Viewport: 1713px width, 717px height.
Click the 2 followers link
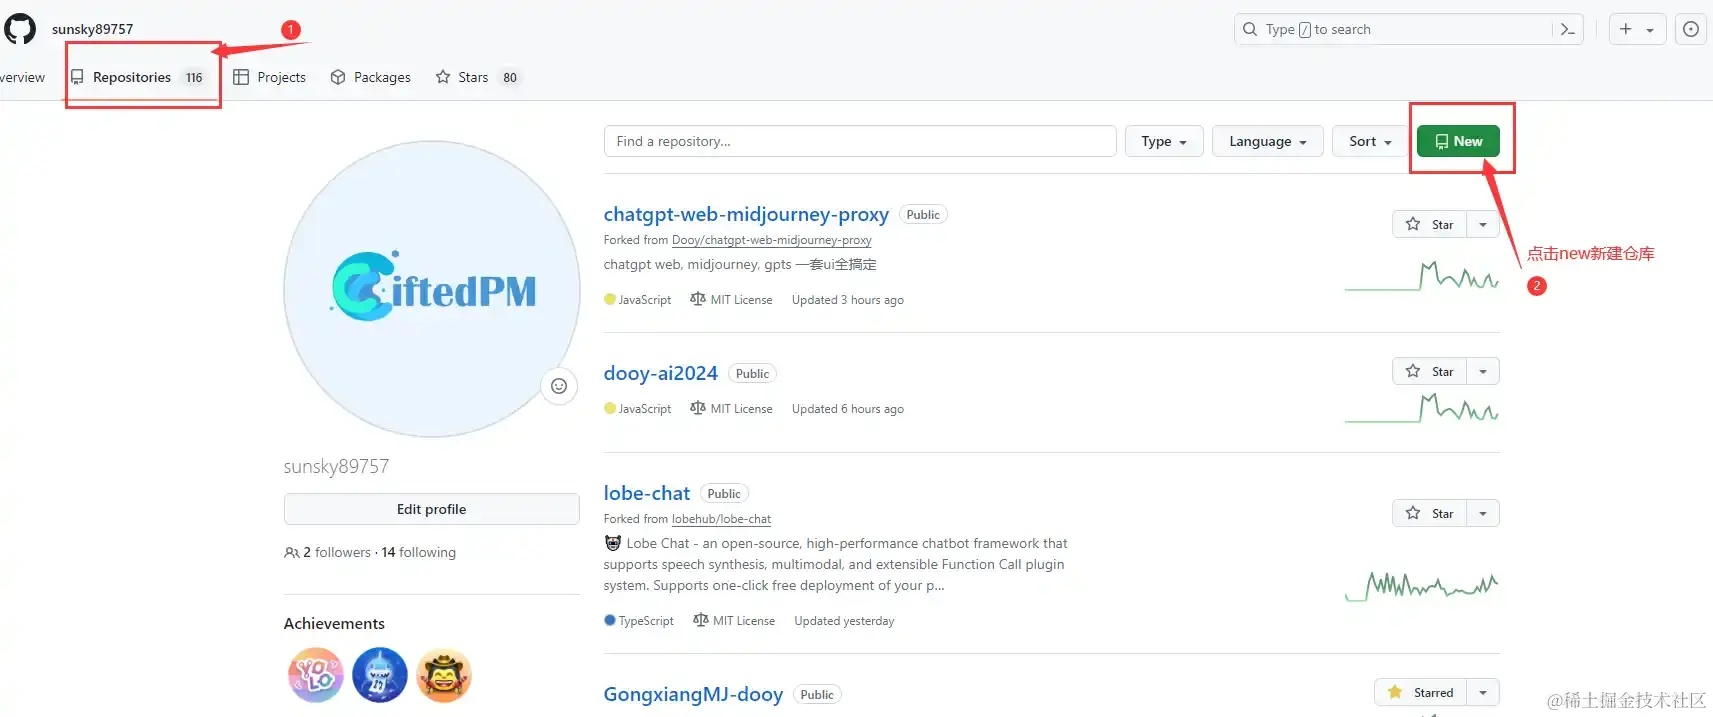click(337, 552)
